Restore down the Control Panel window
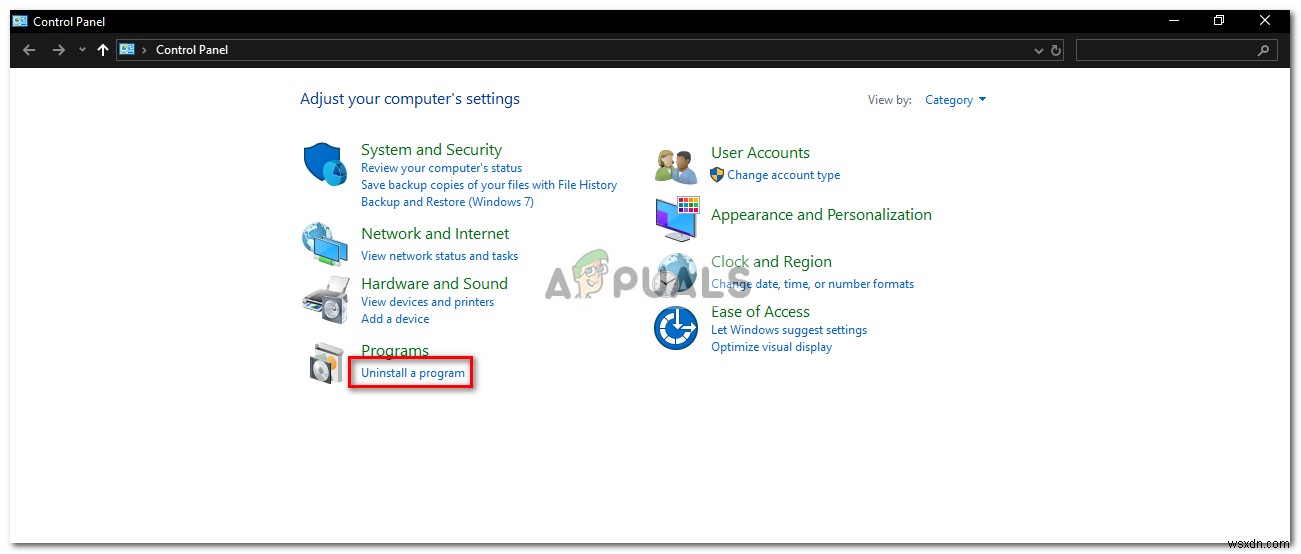Viewport: 1301px width, 554px height. tap(1219, 21)
